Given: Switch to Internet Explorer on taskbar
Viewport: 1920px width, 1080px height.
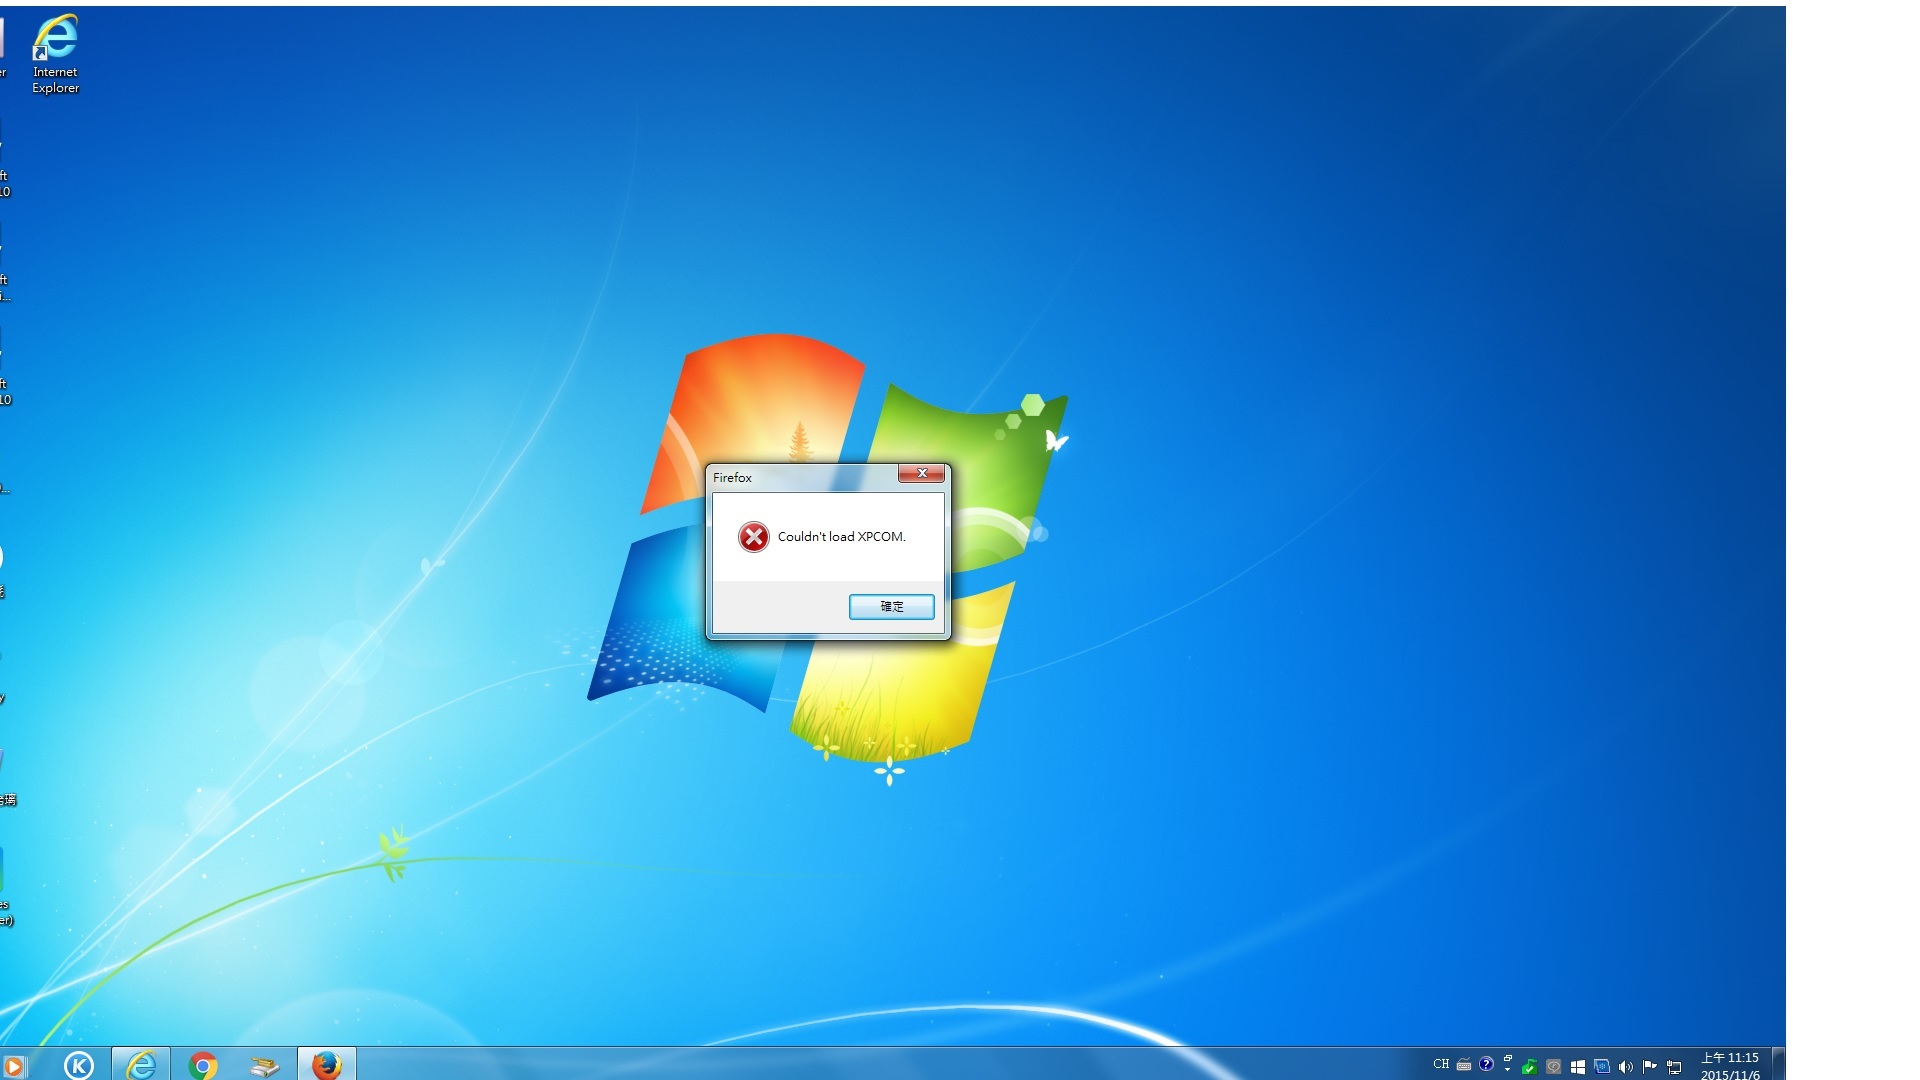Looking at the screenshot, I should (141, 1065).
